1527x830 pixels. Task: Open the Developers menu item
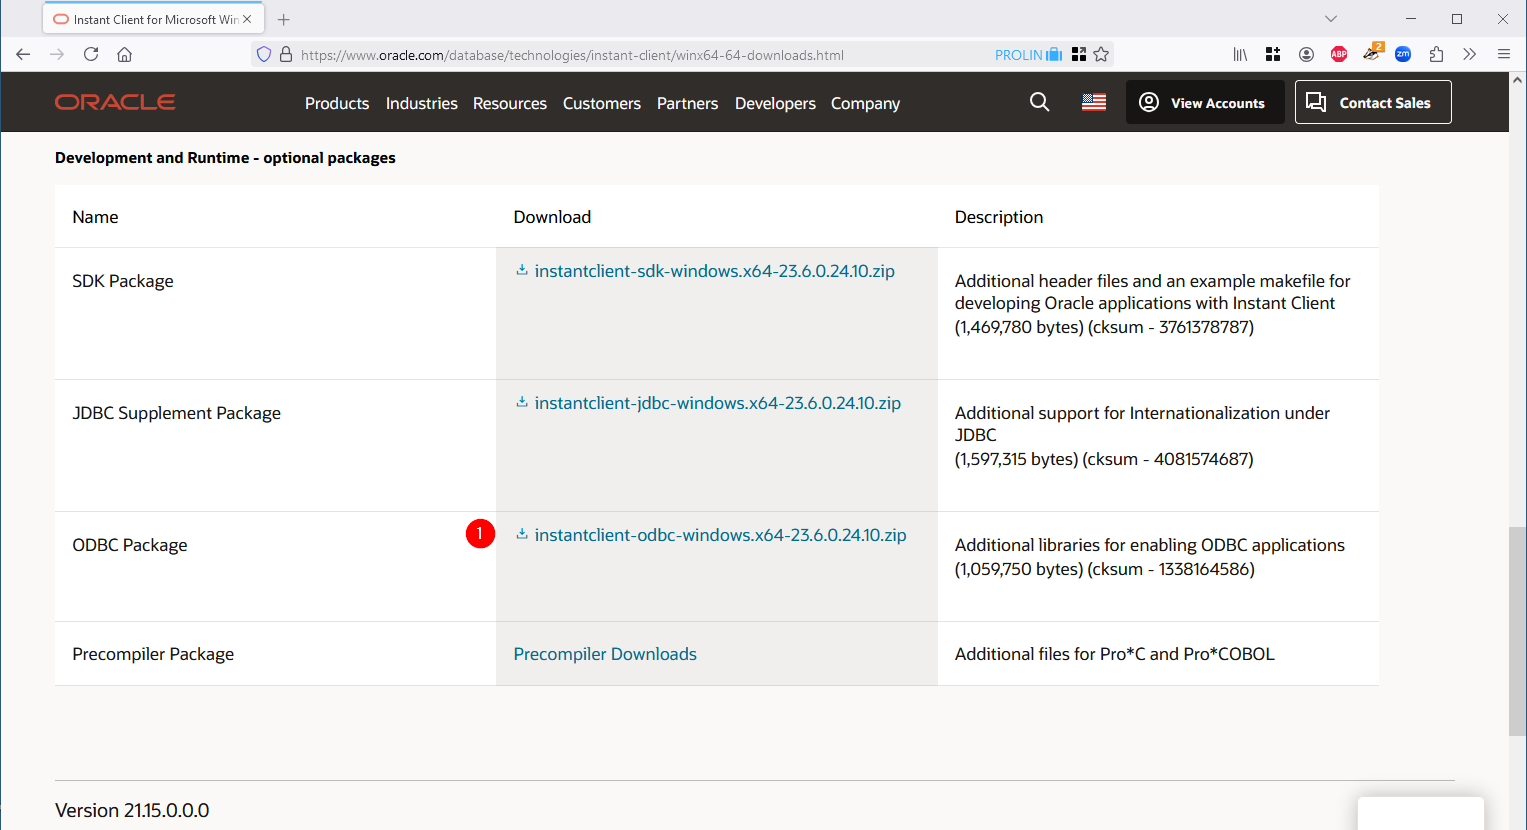click(775, 103)
